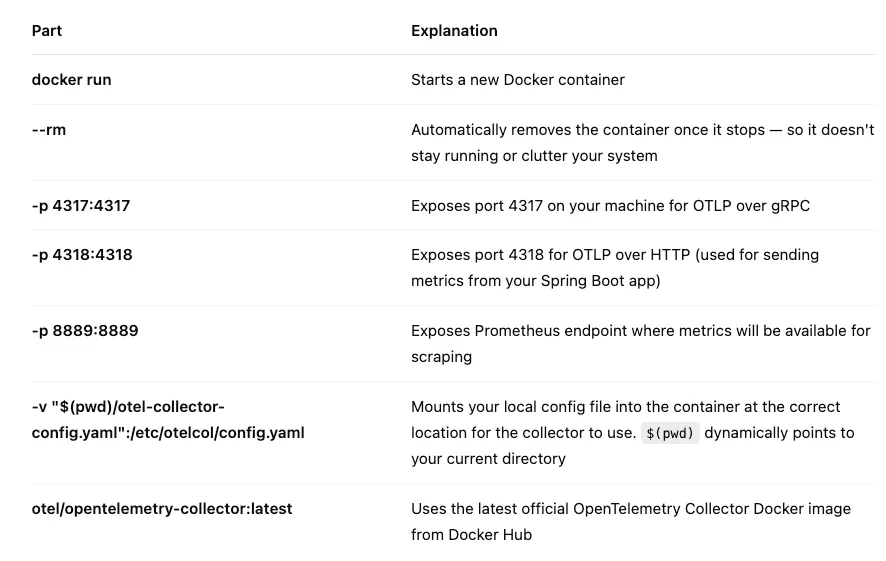Click the 'otel/opentelemetry-collector:latest' image name cell

[162, 509]
